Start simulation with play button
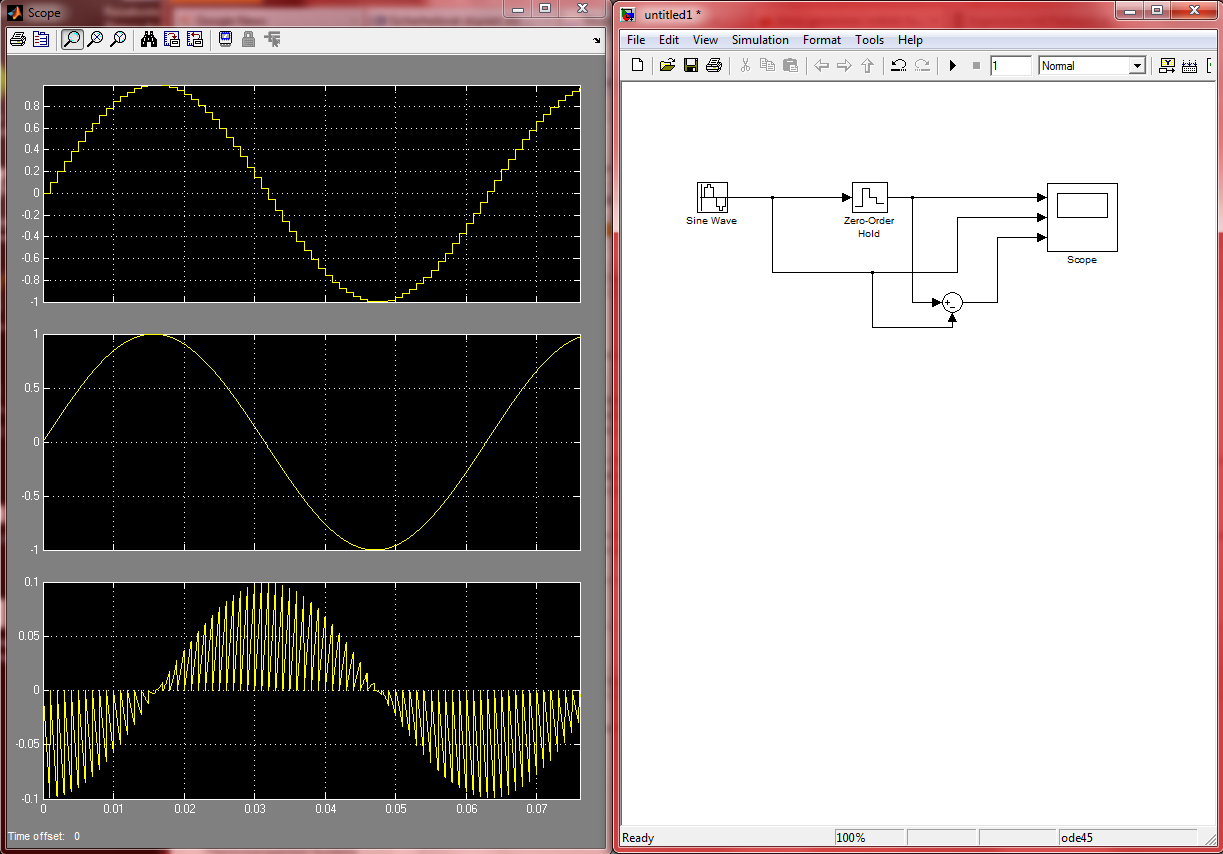Image resolution: width=1223 pixels, height=854 pixels. [953, 66]
